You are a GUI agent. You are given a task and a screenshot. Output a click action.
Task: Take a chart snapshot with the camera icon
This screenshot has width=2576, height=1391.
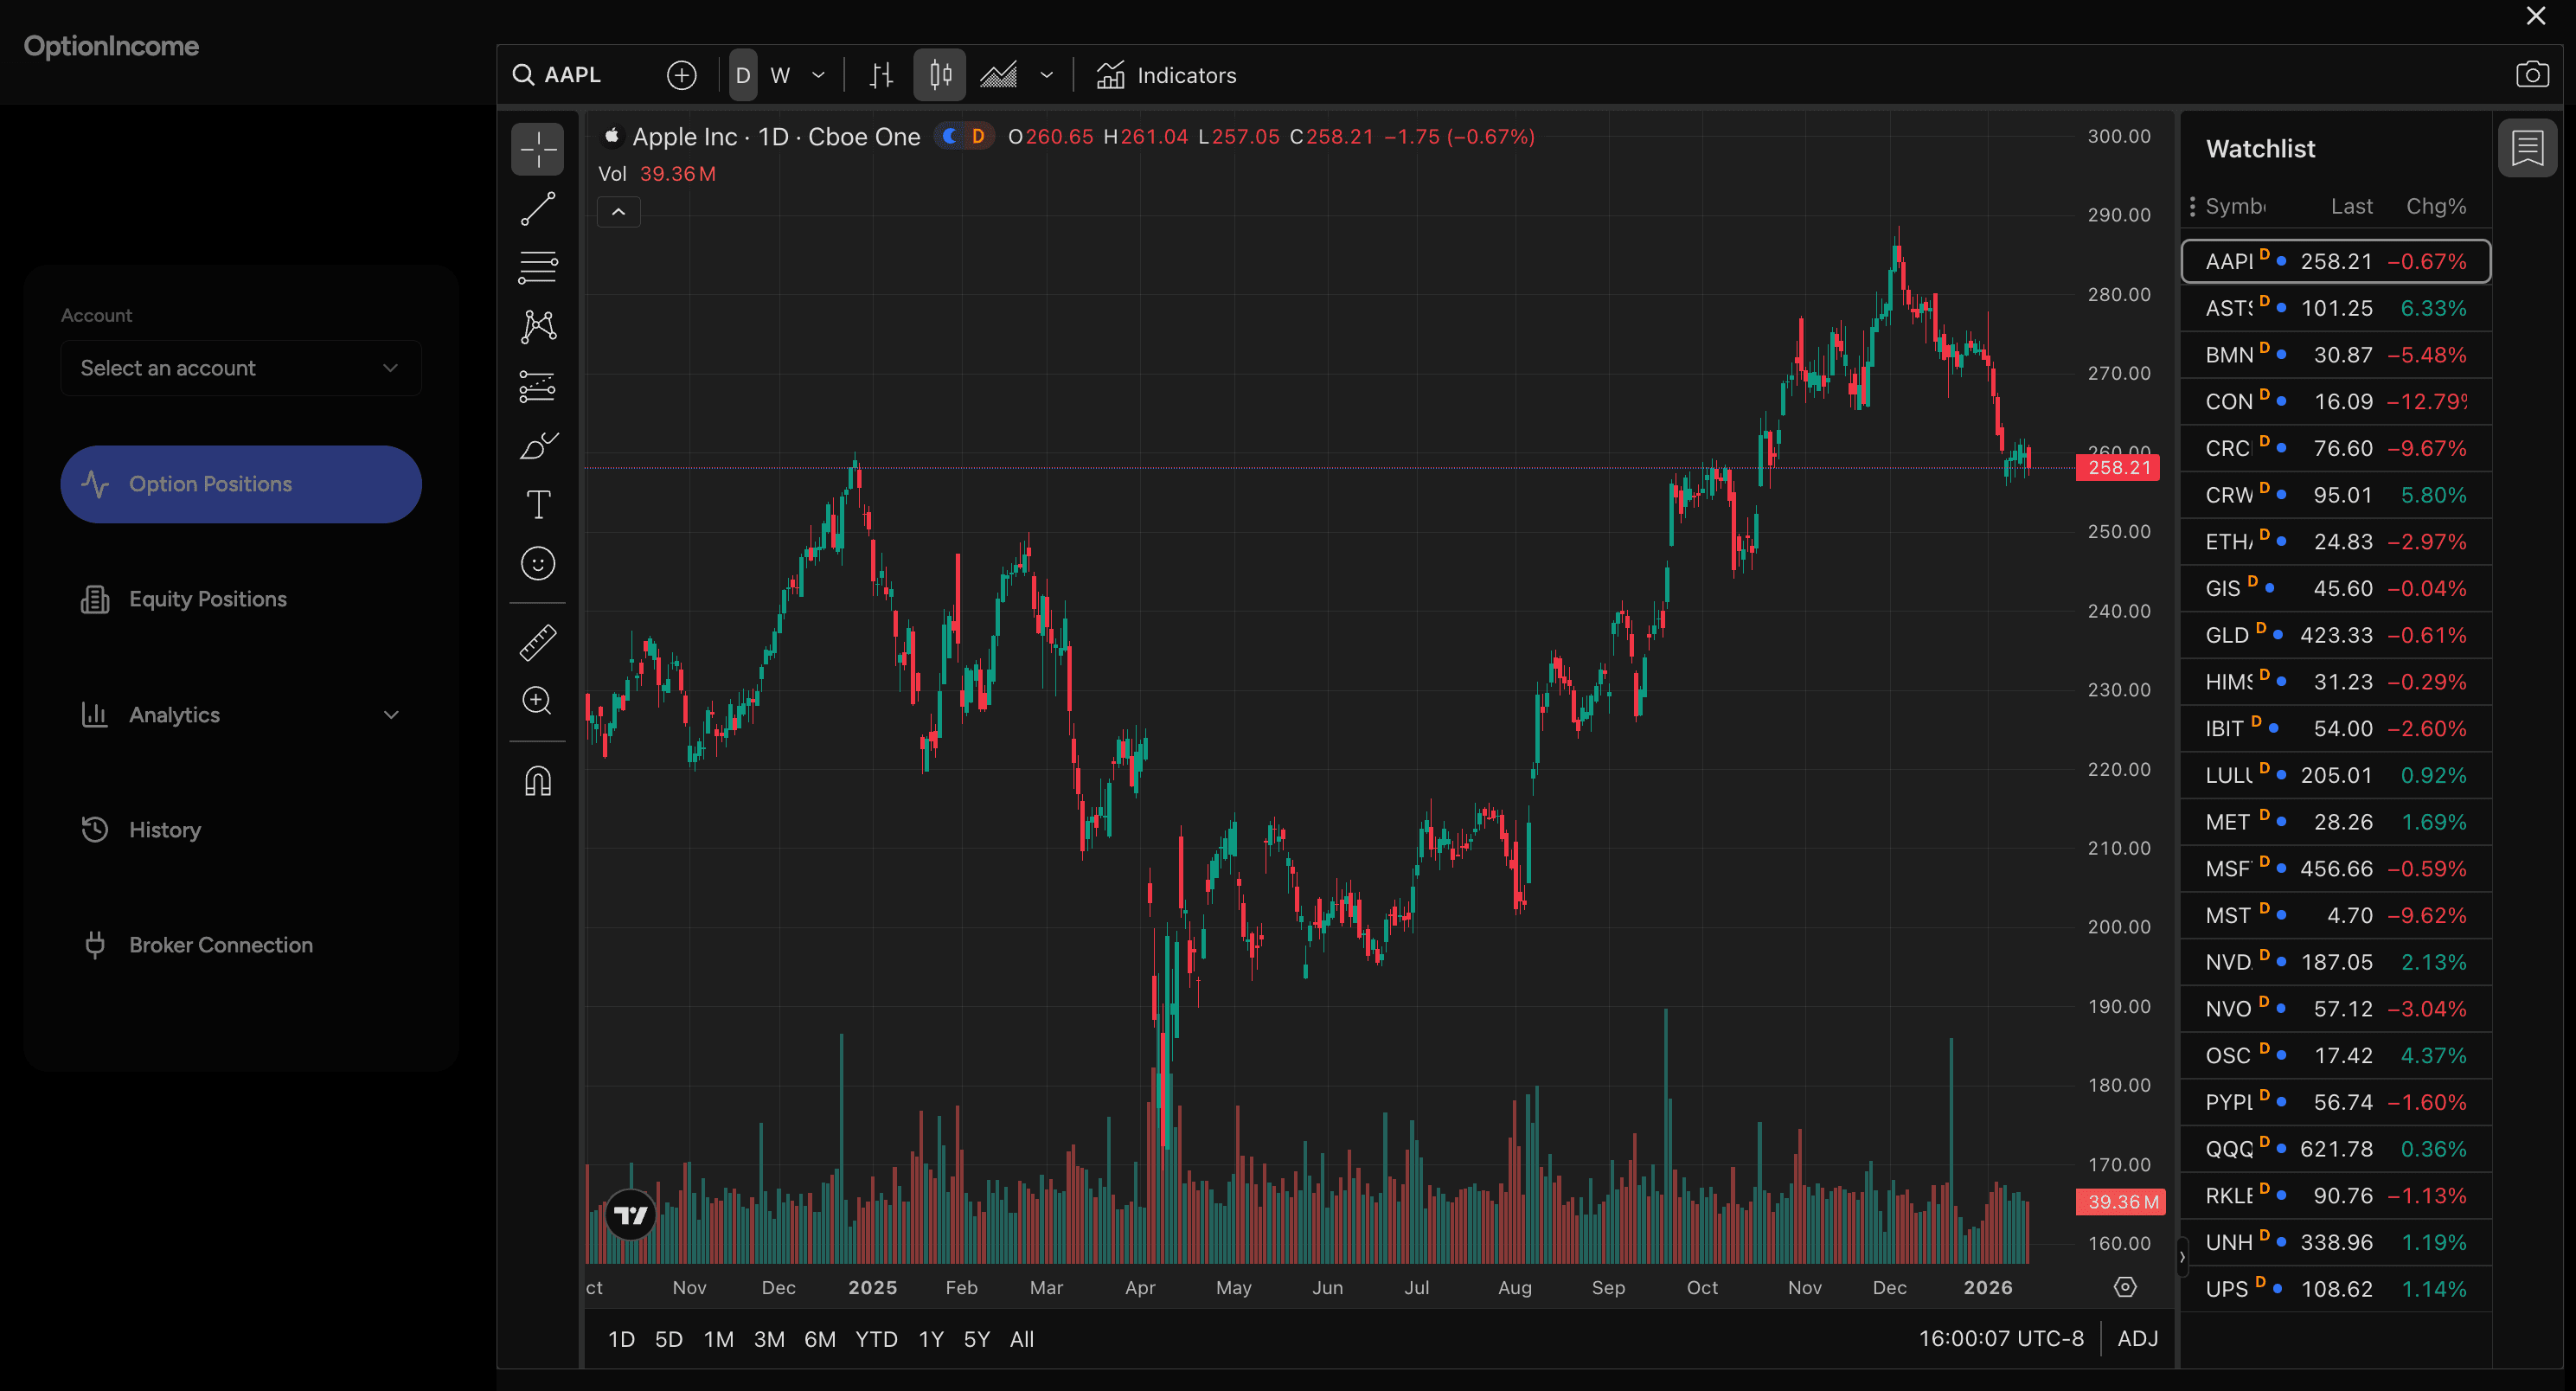click(x=2533, y=74)
